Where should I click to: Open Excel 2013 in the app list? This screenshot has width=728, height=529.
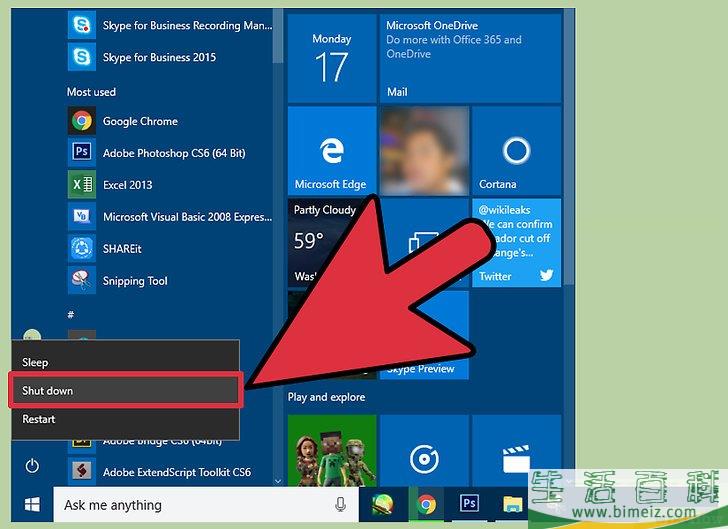127,185
